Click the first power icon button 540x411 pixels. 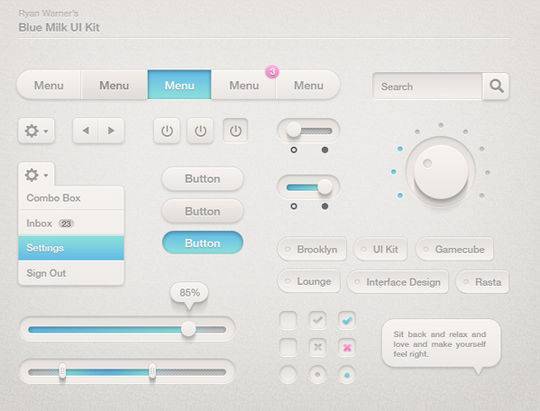(x=167, y=131)
